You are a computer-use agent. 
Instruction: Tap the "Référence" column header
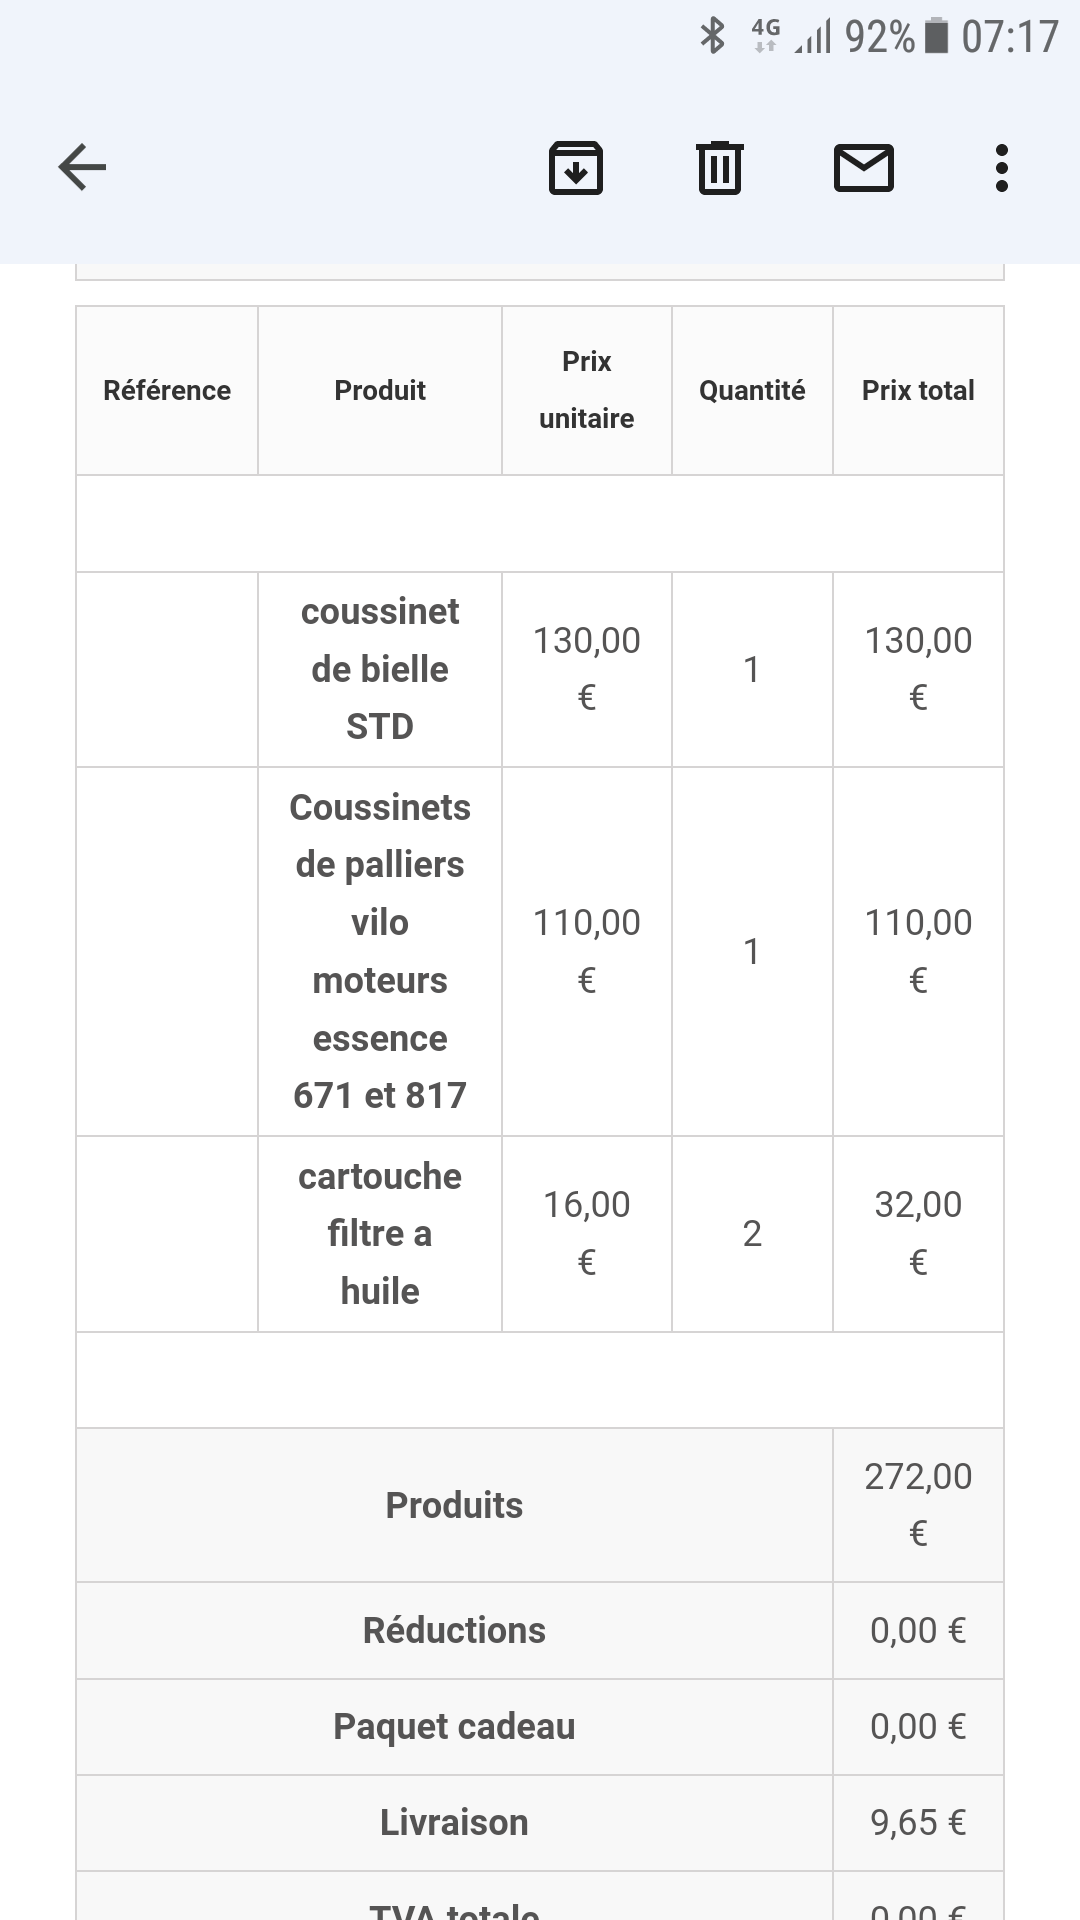[167, 390]
